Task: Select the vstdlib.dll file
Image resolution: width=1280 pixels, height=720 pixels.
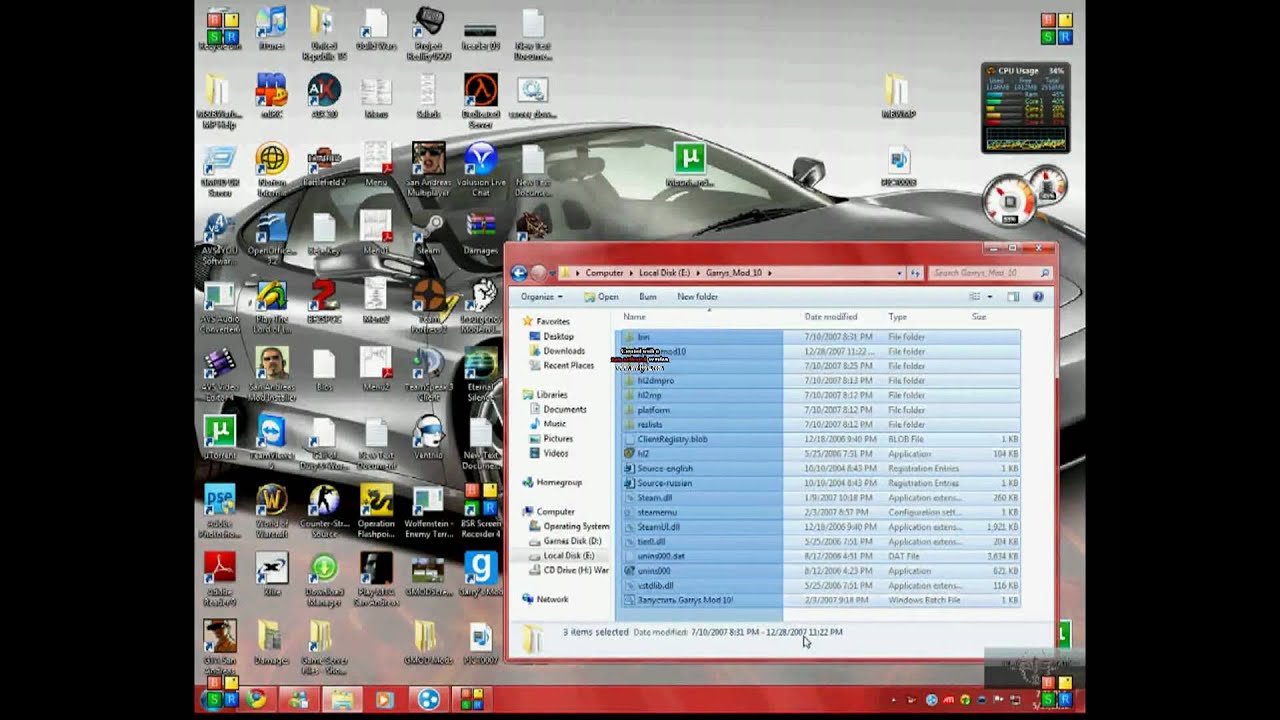Action: point(818,585)
